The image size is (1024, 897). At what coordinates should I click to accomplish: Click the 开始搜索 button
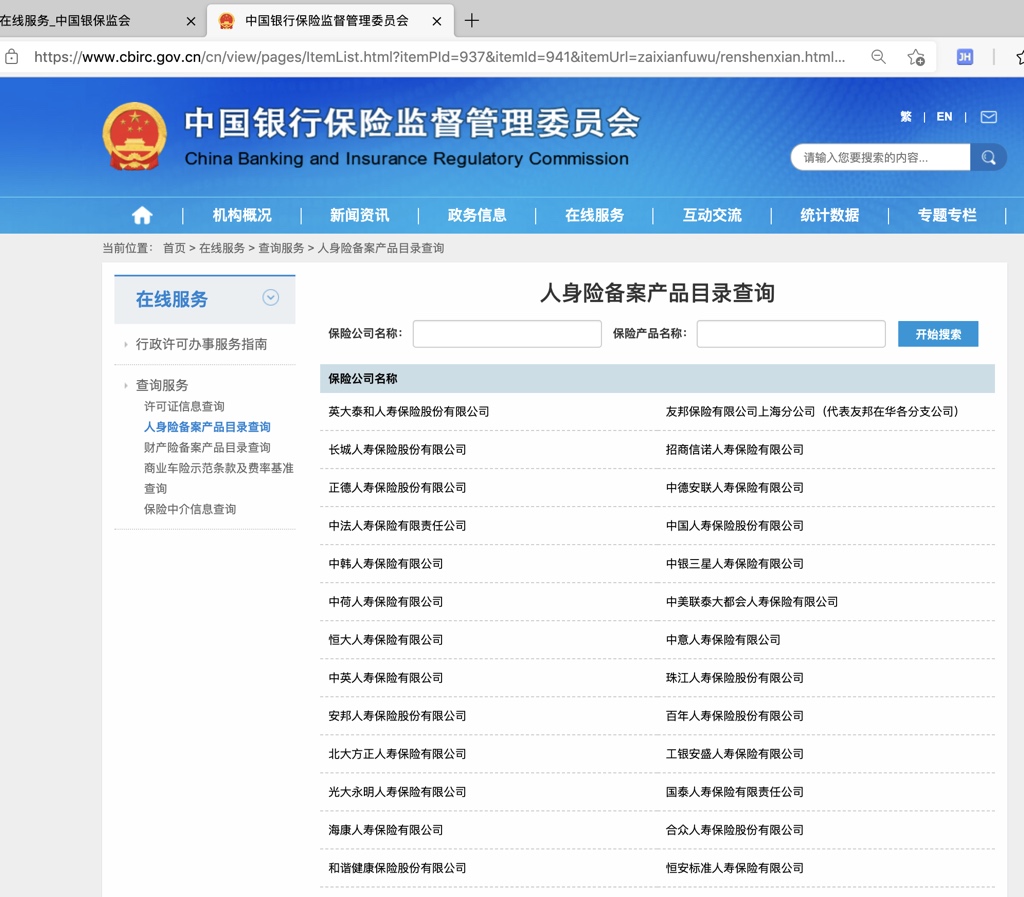[938, 334]
